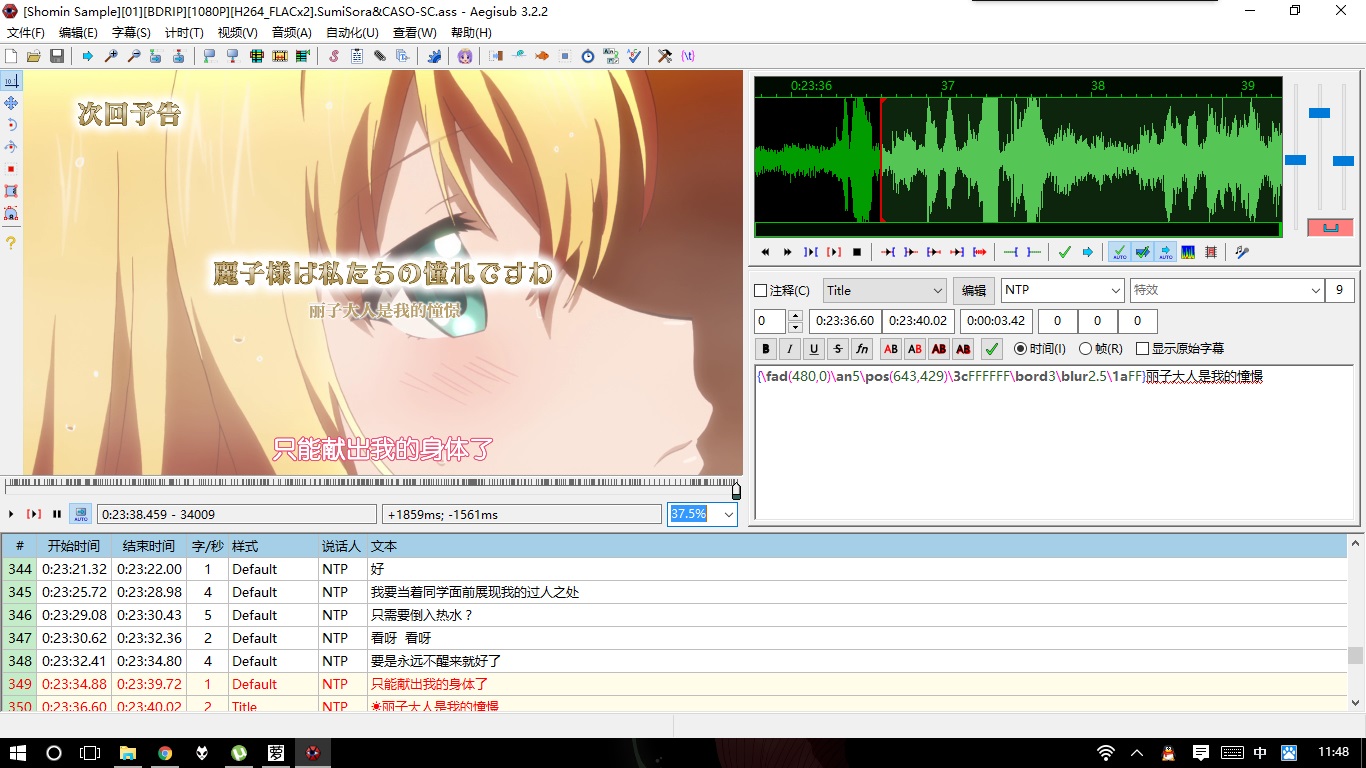Click the New subtitles file icon
1366x768 pixels.
pos(11,56)
